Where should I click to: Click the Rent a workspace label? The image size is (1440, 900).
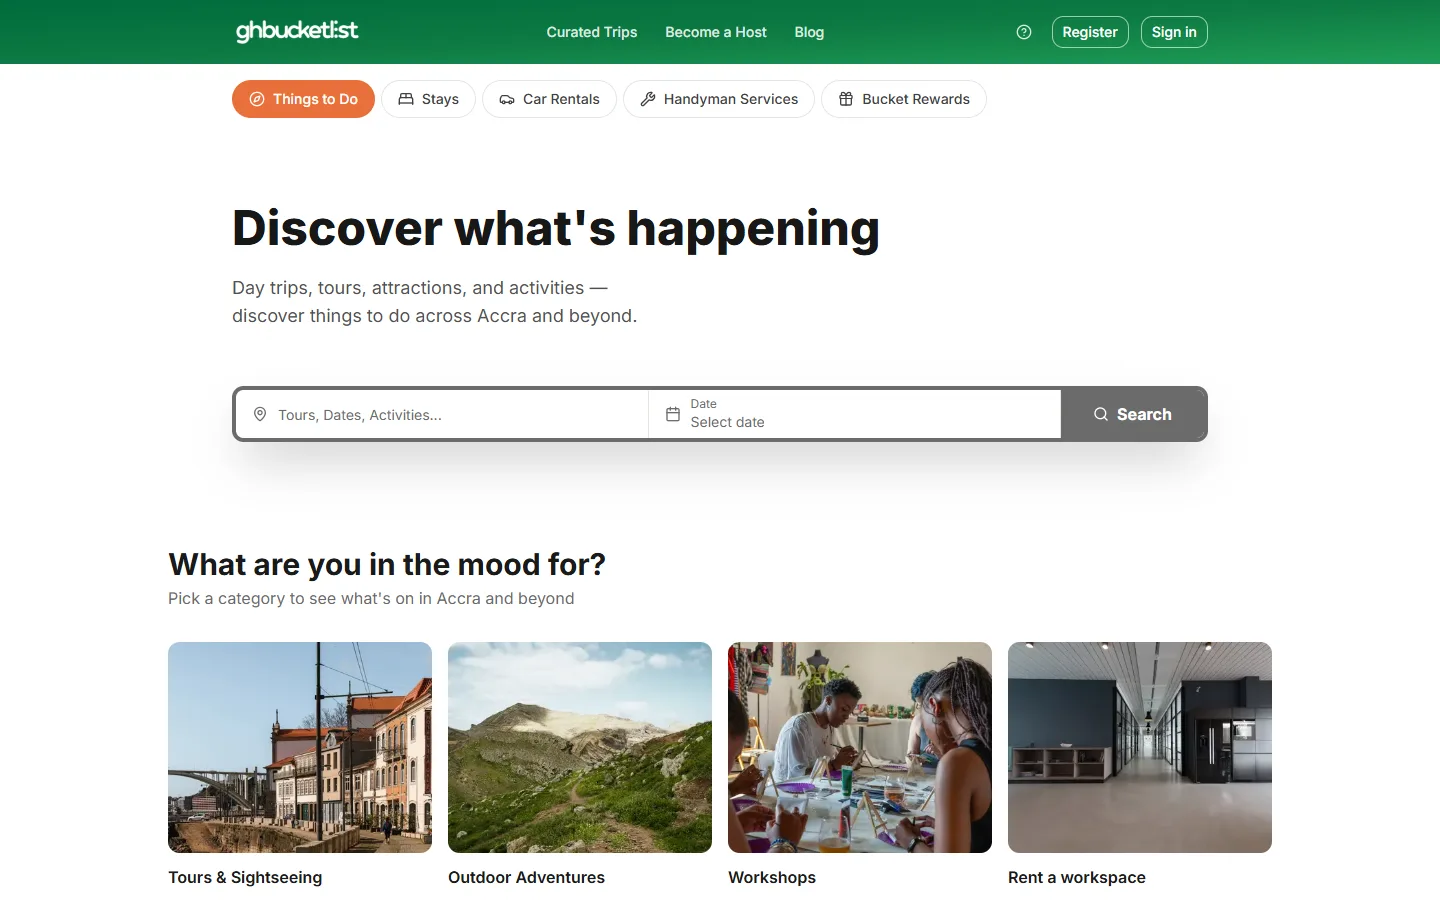1077,877
